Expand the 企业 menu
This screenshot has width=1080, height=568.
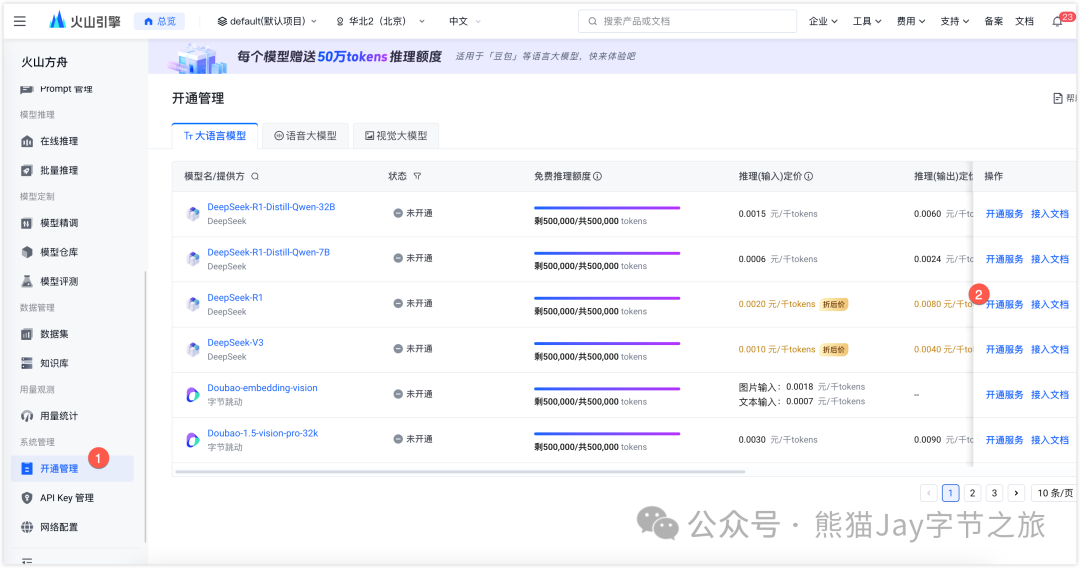click(823, 21)
